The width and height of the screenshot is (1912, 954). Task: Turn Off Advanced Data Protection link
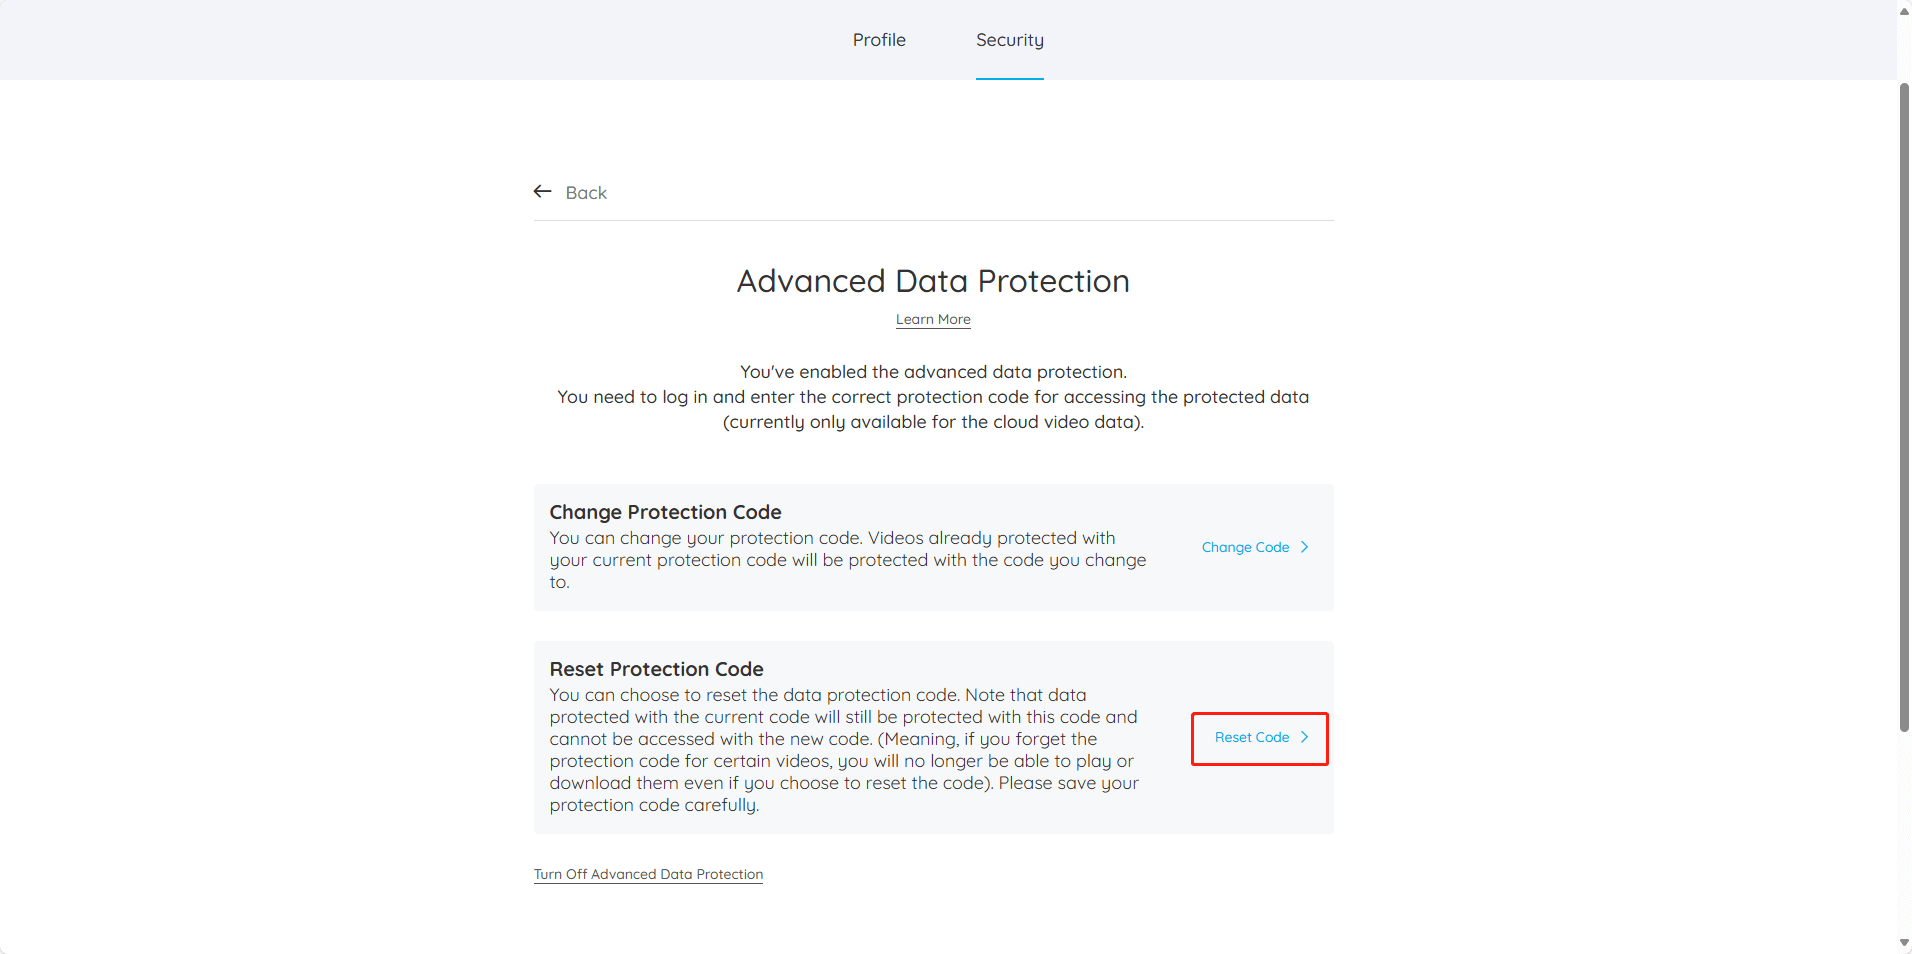(648, 874)
